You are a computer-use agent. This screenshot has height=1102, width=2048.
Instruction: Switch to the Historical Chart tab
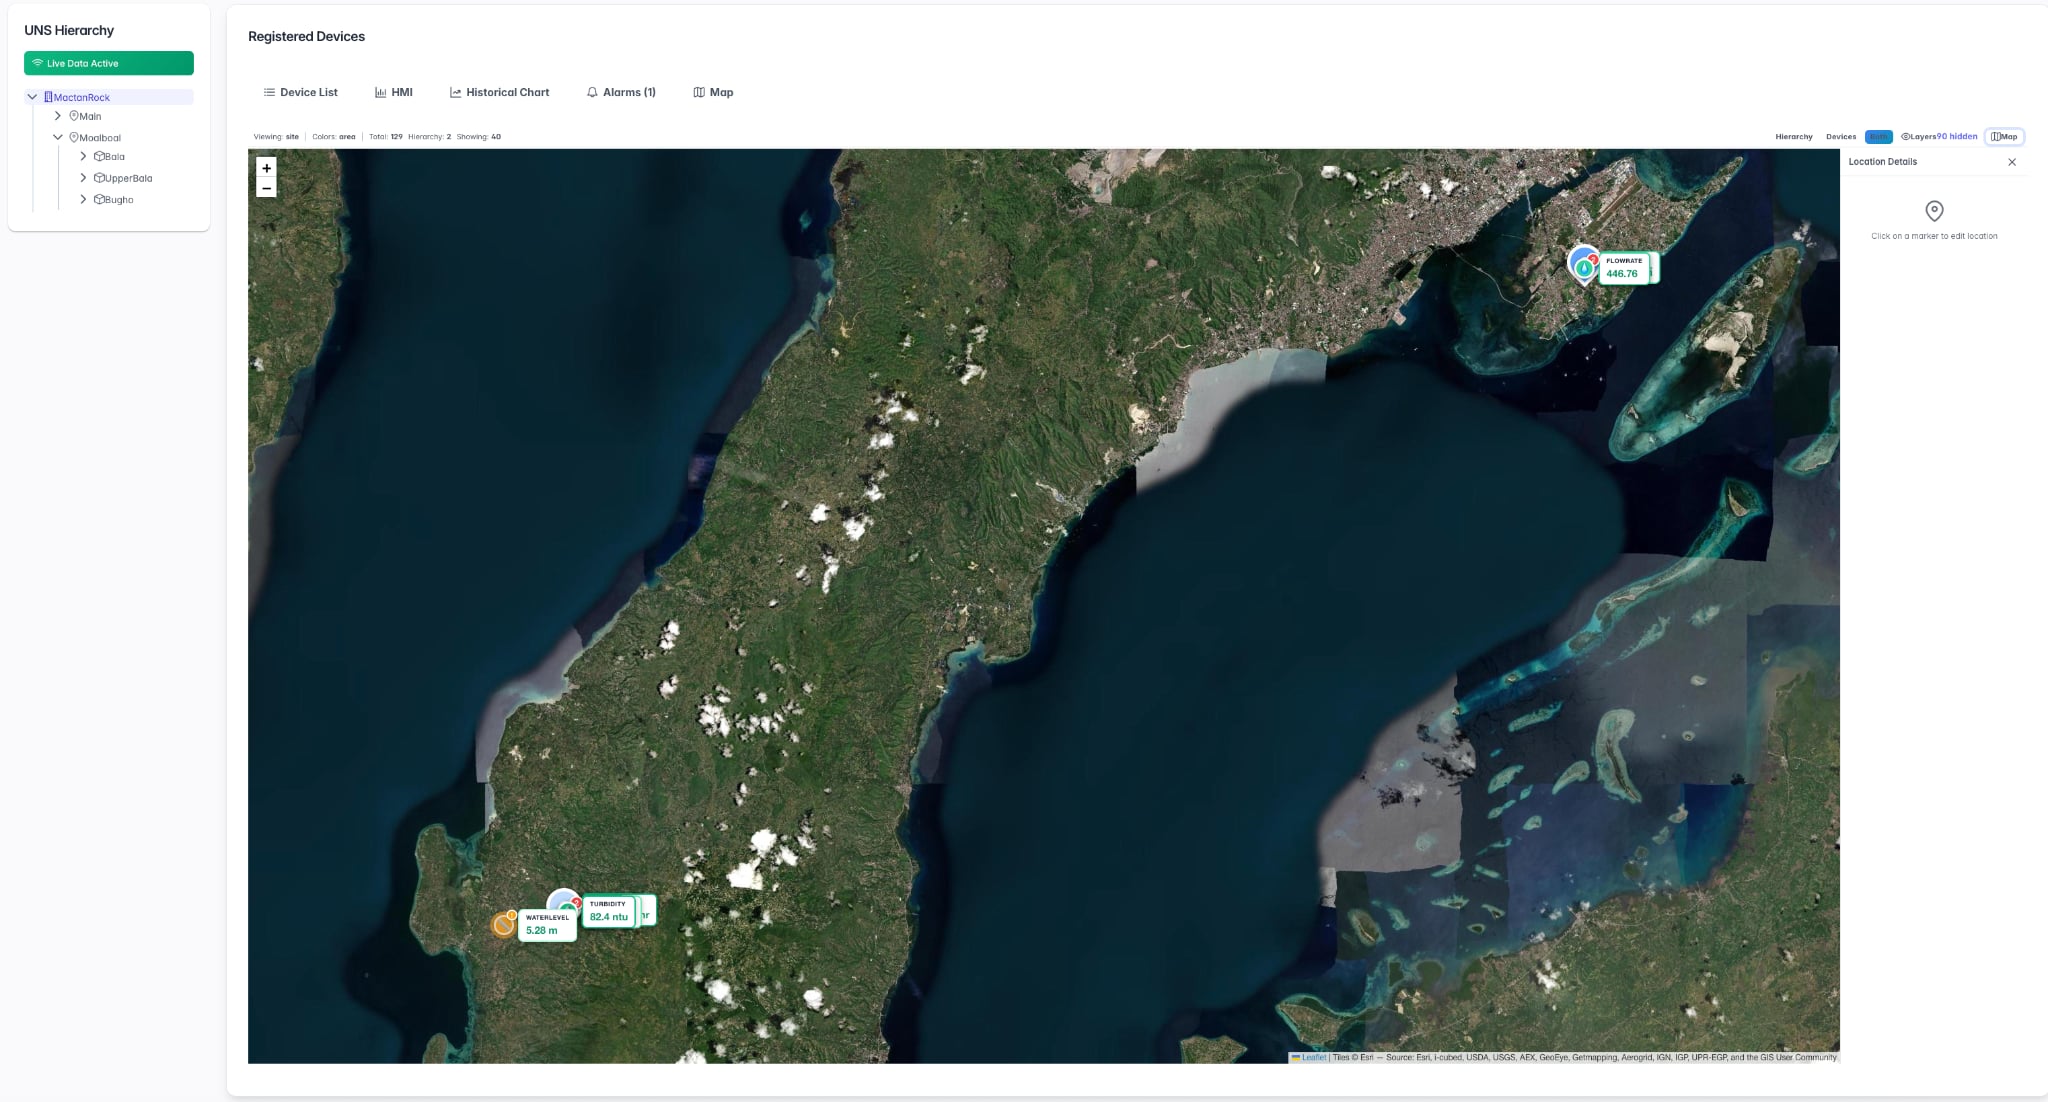click(x=499, y=92)
